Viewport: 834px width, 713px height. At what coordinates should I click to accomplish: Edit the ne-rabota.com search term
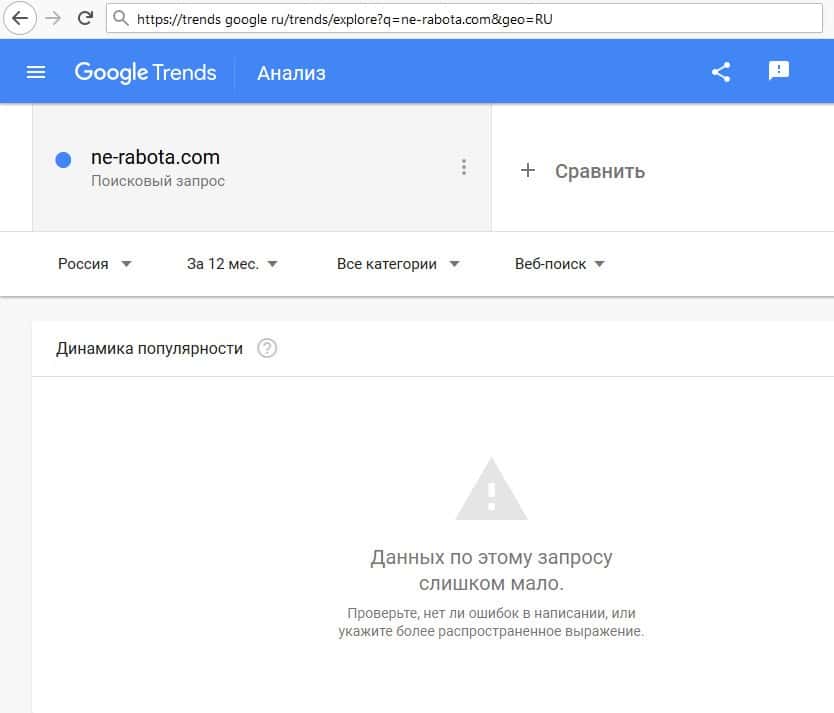tap(155, 157)
